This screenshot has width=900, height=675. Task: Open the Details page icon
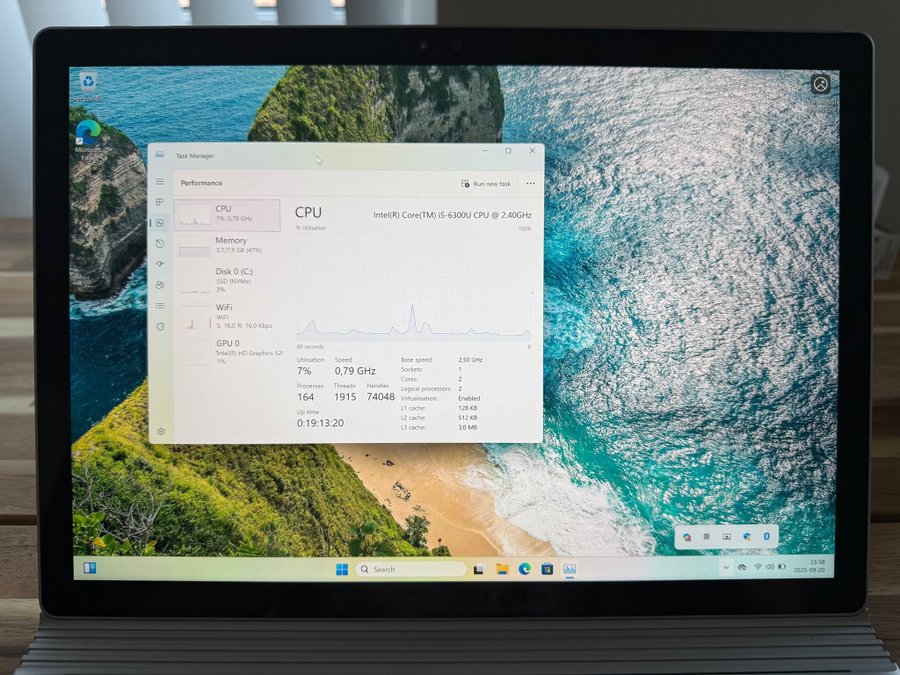(x=160, y=305)
